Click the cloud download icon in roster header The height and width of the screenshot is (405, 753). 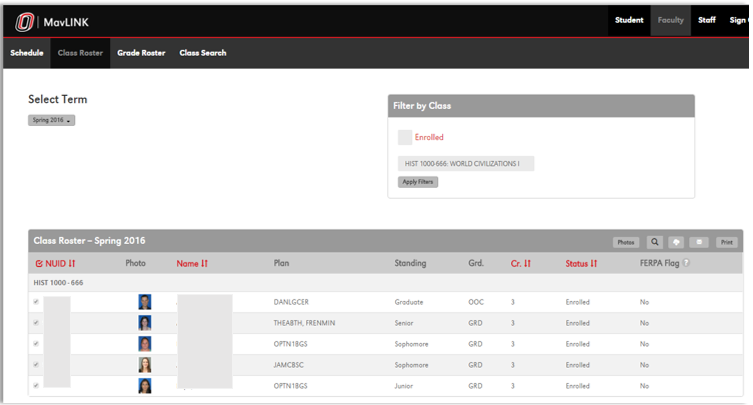coord(676,242)
